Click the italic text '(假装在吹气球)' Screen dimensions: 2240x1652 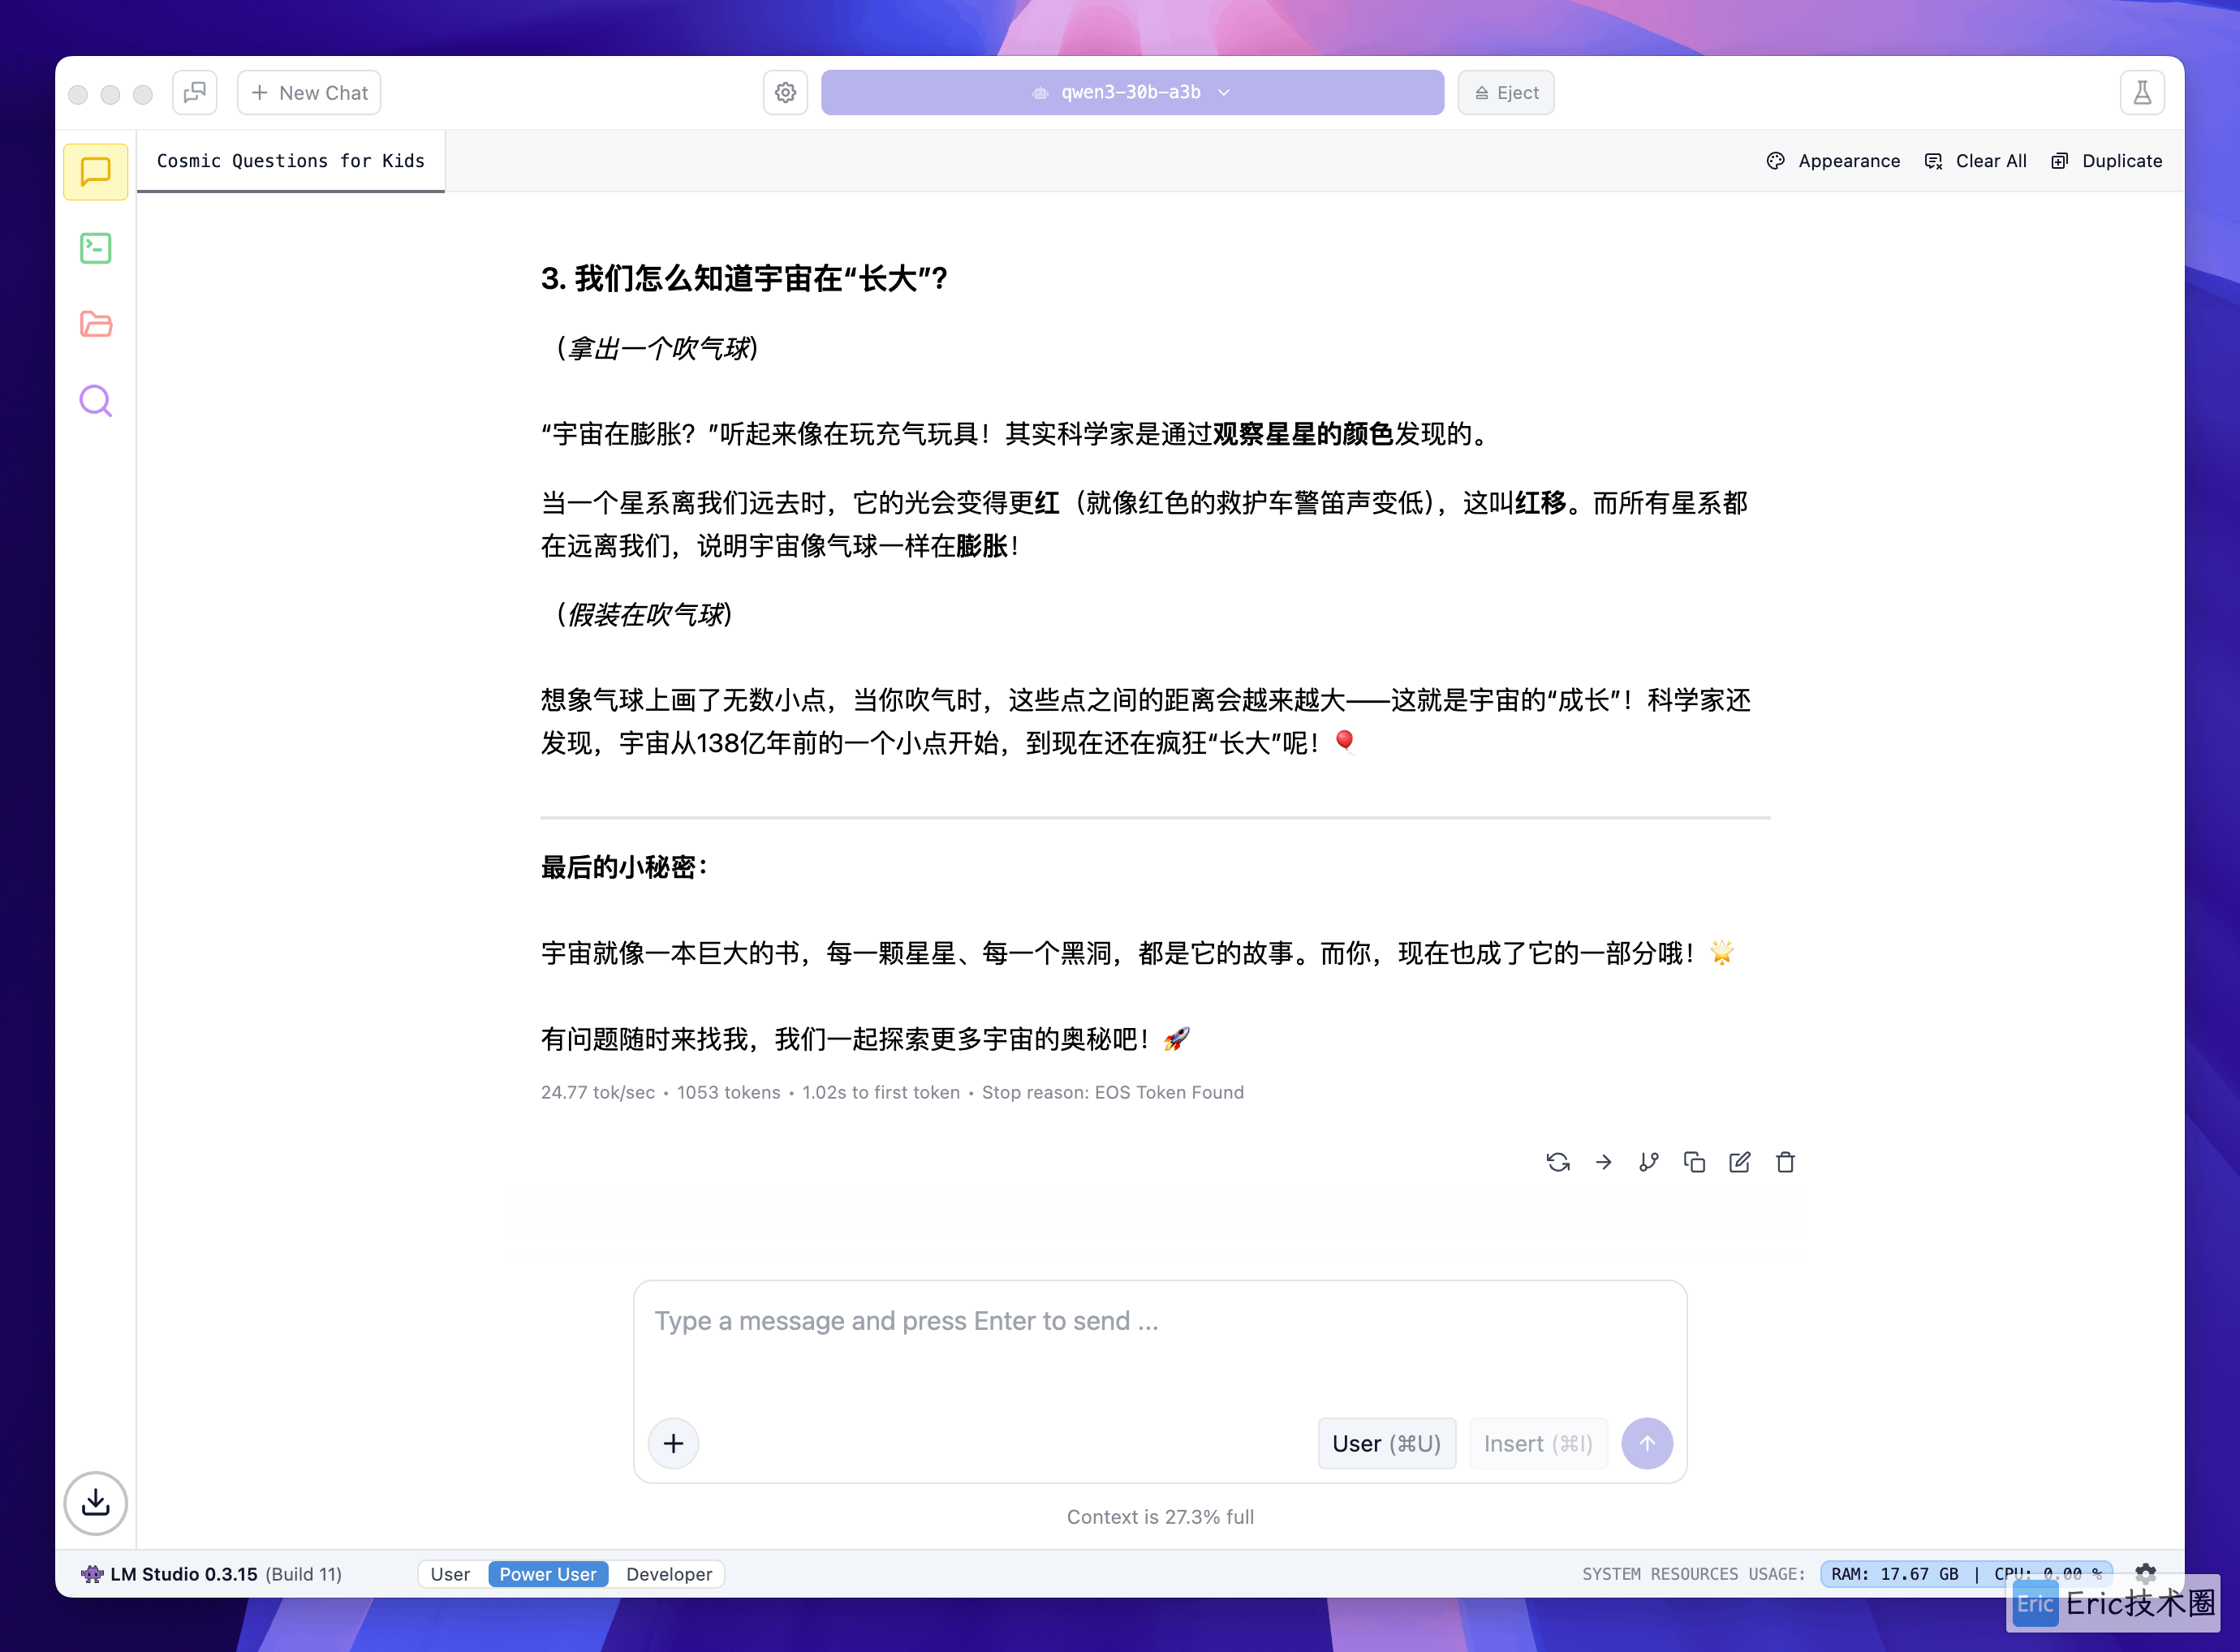click(x=645, y=614)
